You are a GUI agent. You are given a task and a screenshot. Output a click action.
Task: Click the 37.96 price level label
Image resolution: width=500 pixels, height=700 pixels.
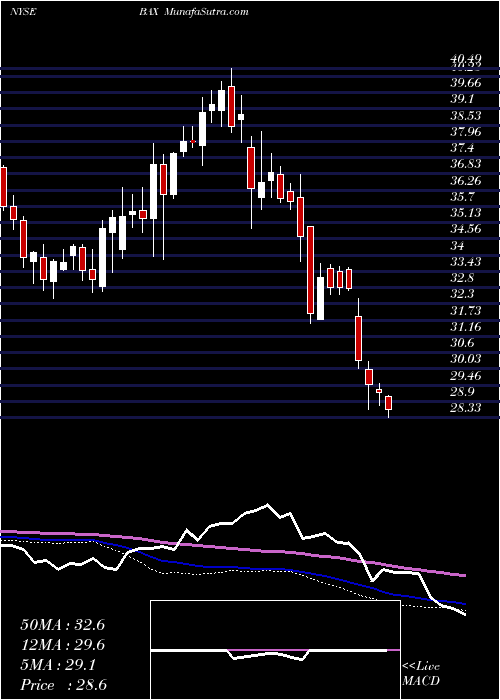466,132
